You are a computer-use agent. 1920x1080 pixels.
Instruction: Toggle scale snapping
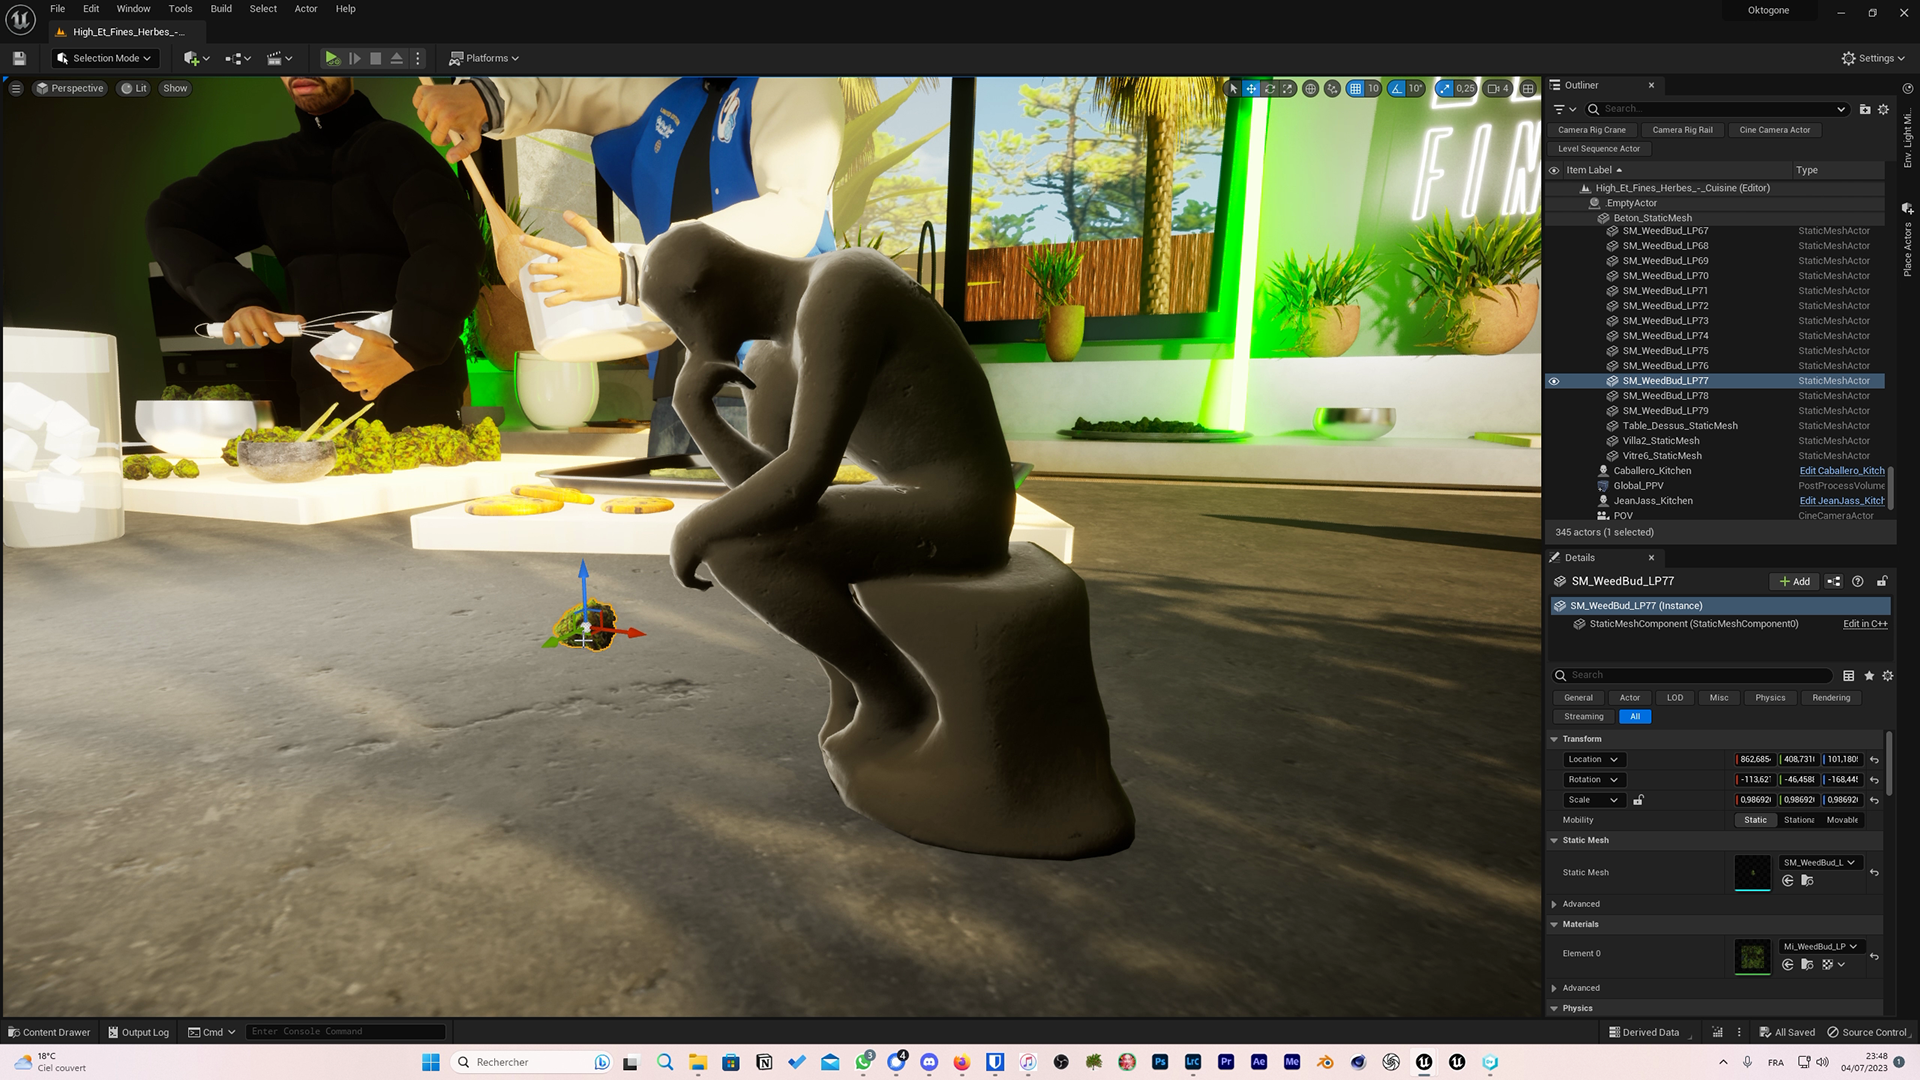point(1444,88)
